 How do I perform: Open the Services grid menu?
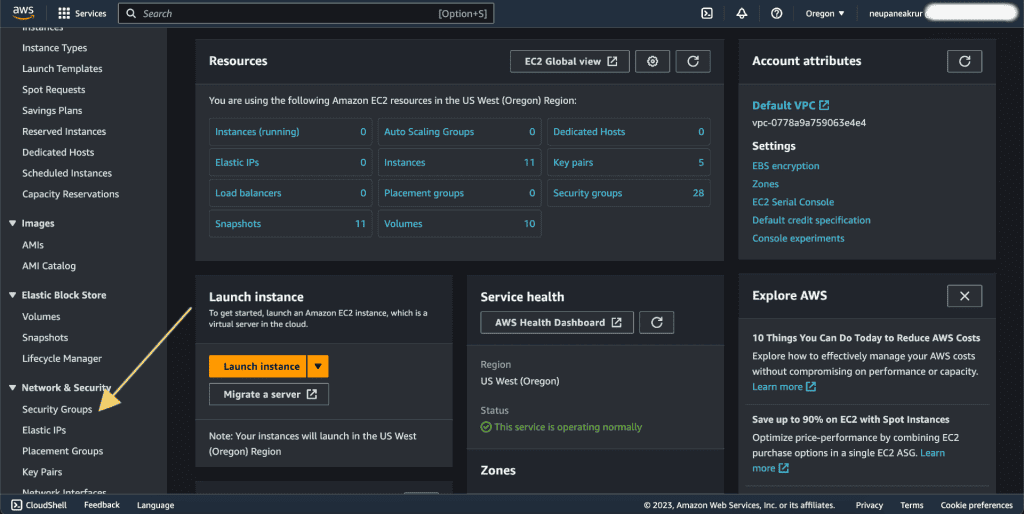click(x=82, y=13)
